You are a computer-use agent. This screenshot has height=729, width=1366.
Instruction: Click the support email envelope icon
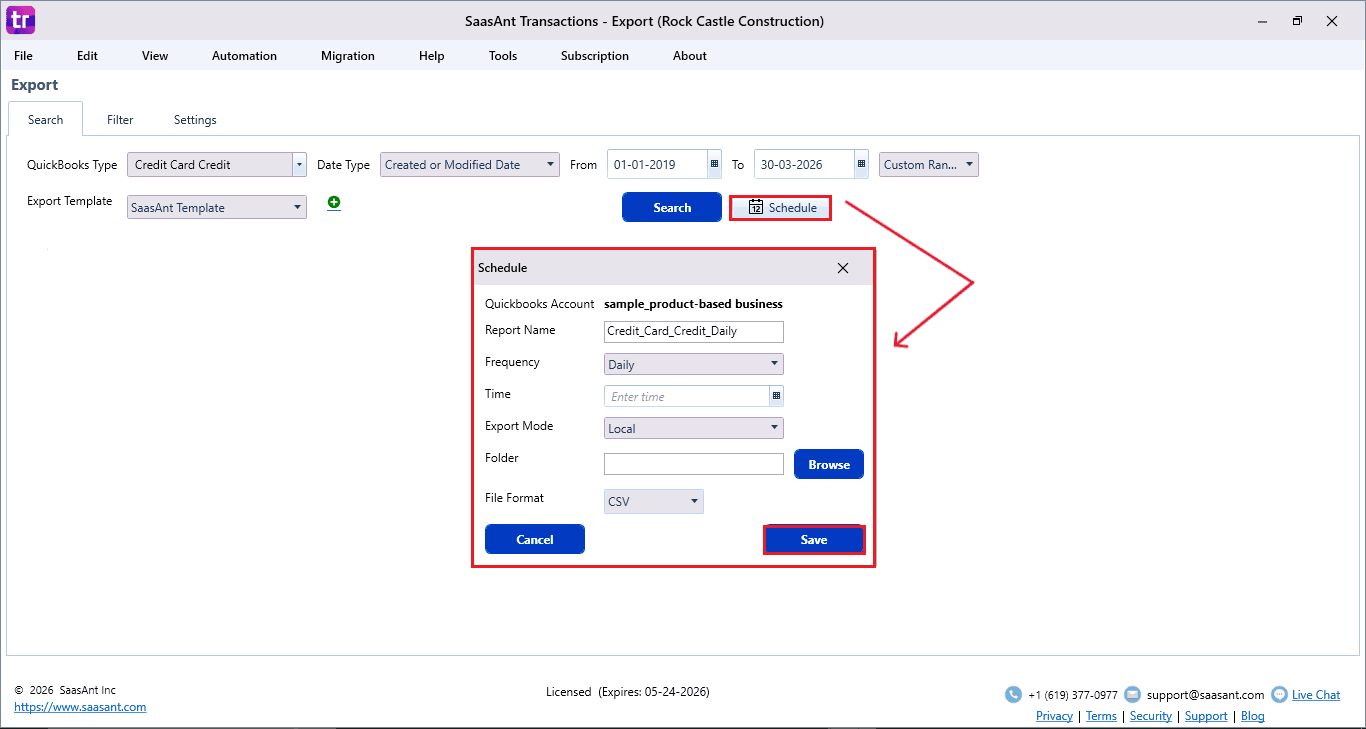1132,695
